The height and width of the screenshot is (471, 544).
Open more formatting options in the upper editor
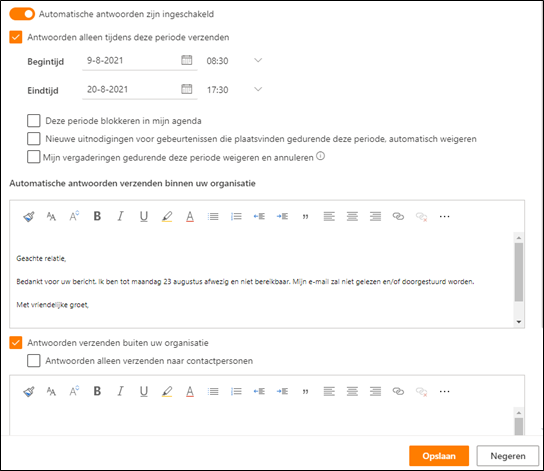click(x=444, y=216)
